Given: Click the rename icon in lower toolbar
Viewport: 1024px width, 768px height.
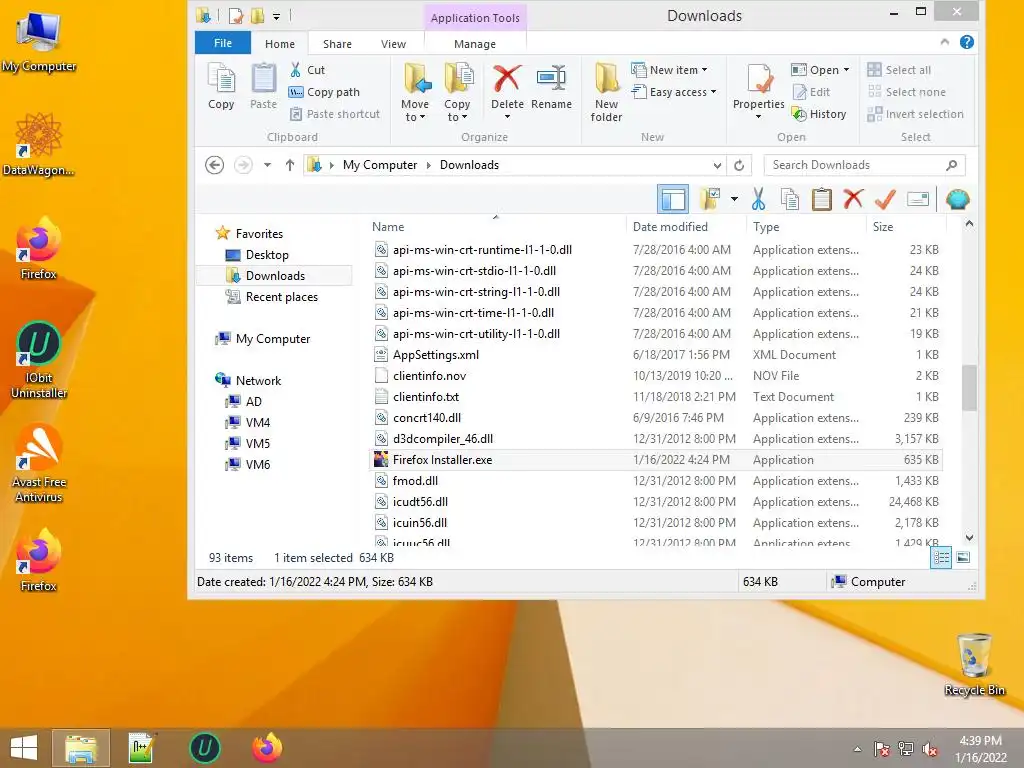Looking at the screenshot, I should tap(918, 199).
